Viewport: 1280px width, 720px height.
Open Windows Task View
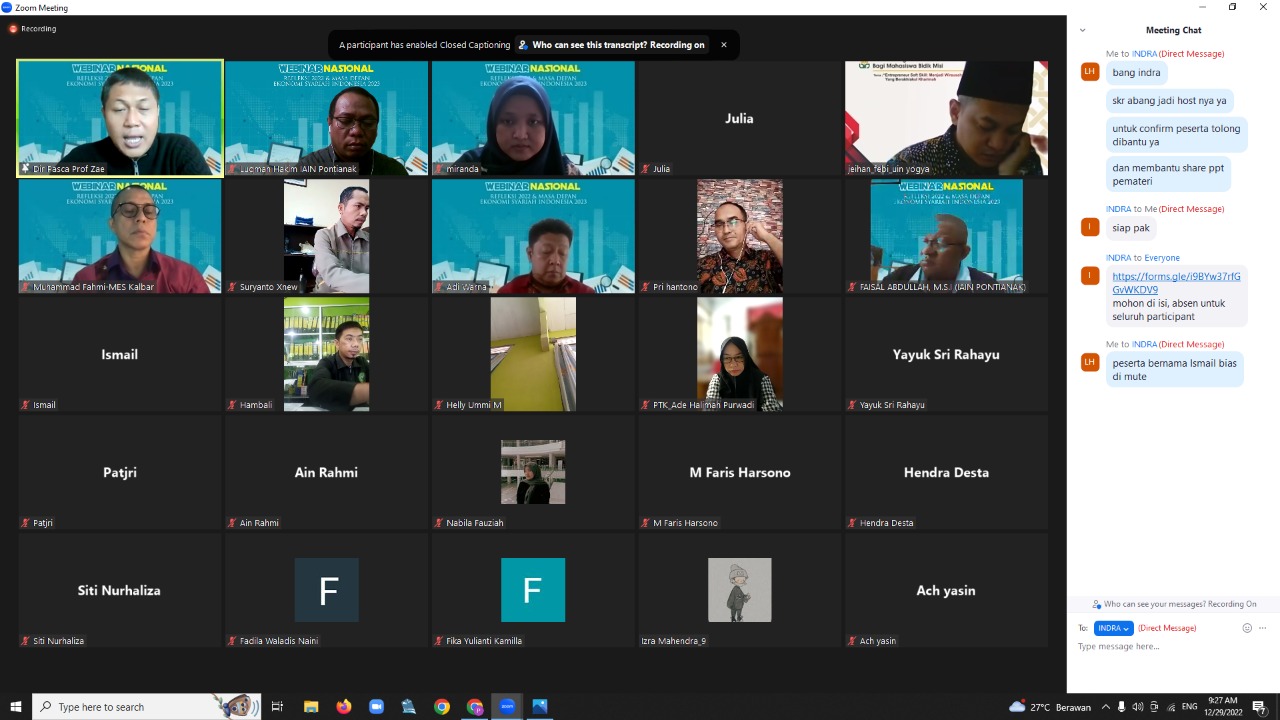278,707
